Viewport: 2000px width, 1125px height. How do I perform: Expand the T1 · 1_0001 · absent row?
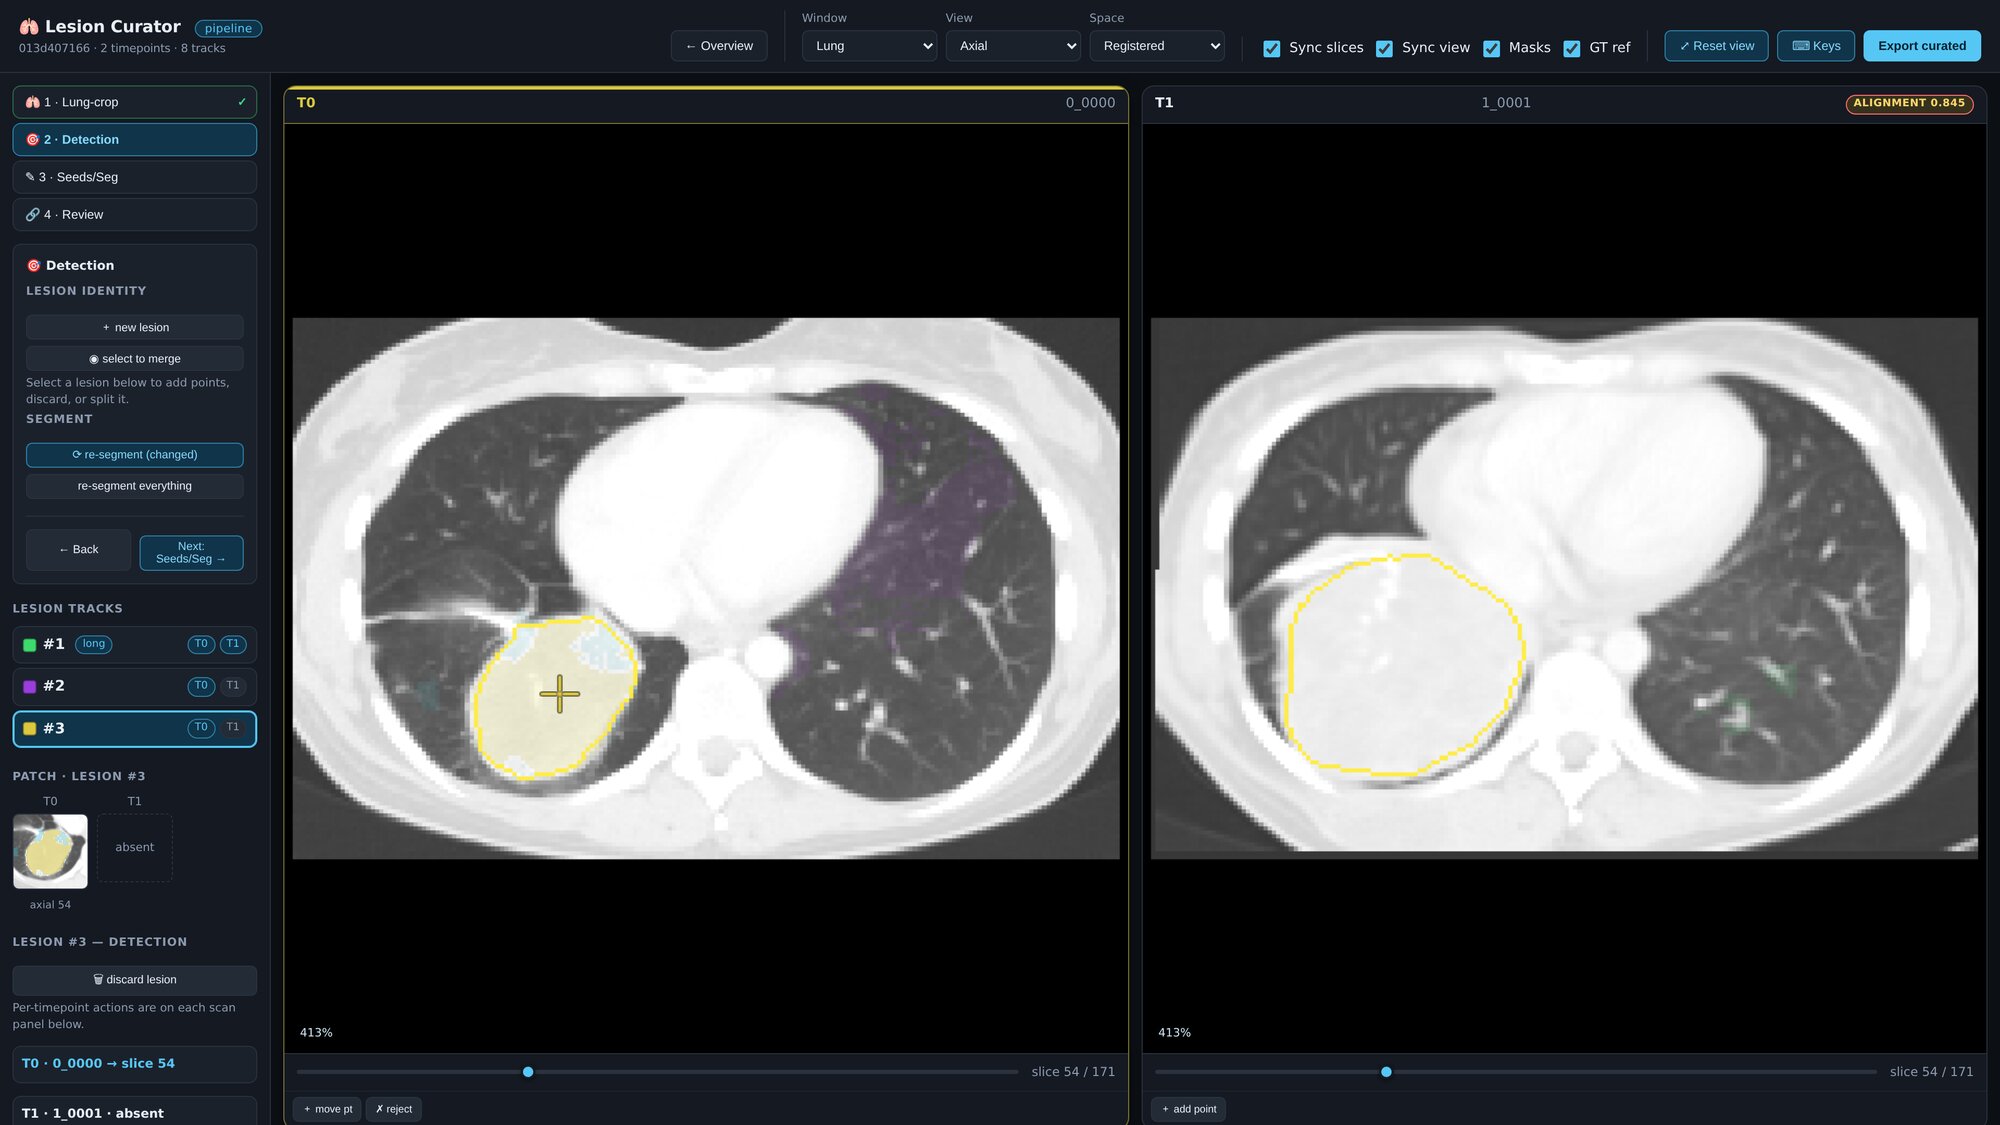(134, 1112)
